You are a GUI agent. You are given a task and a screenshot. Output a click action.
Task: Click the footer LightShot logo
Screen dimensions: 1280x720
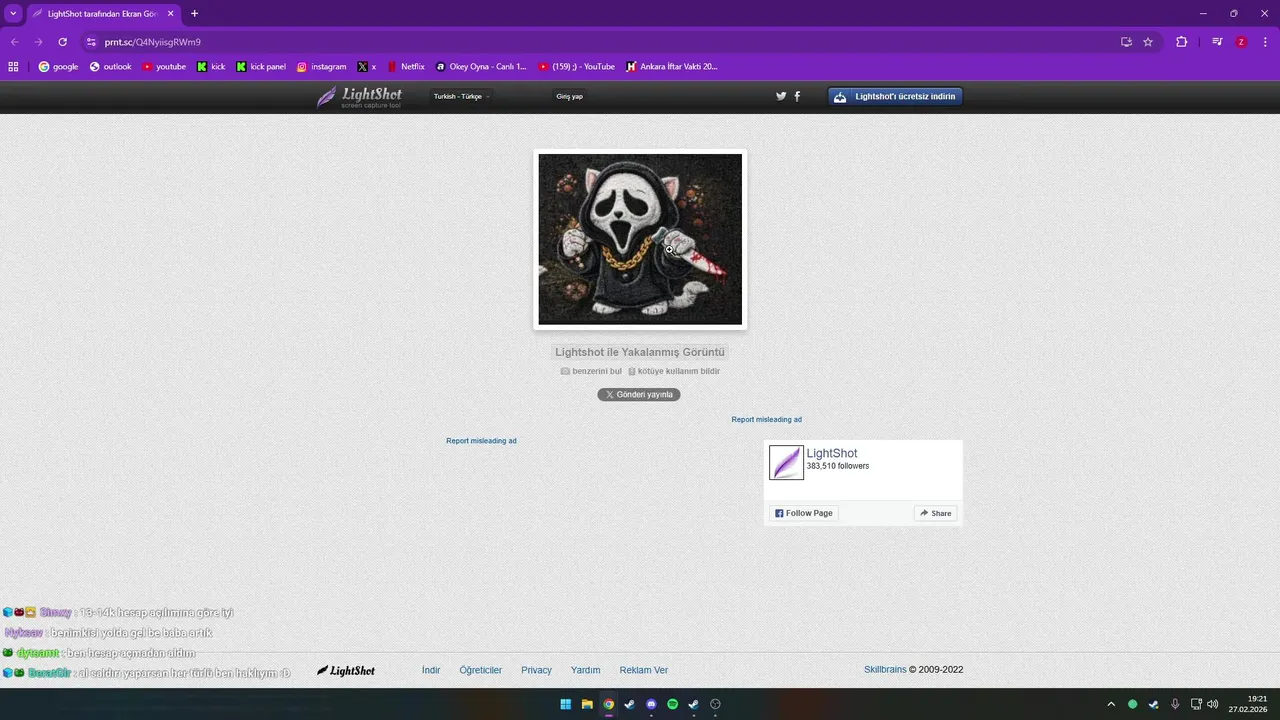pos(346,670)
